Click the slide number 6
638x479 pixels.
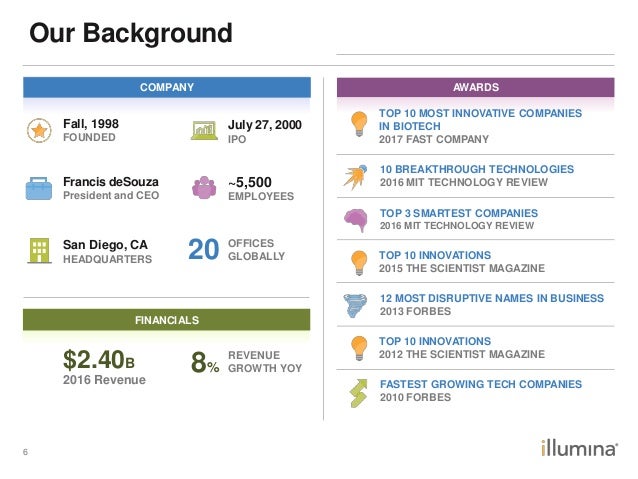tap(26, 452)
